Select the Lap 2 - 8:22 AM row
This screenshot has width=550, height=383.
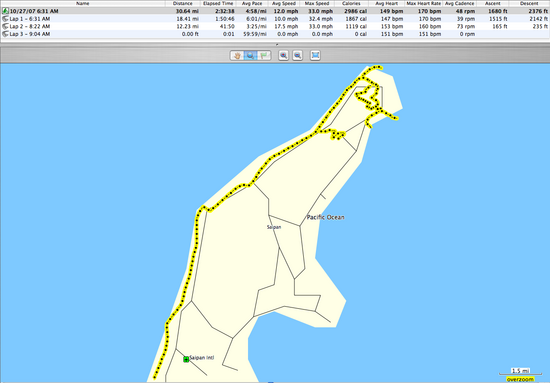pos(275,26)
